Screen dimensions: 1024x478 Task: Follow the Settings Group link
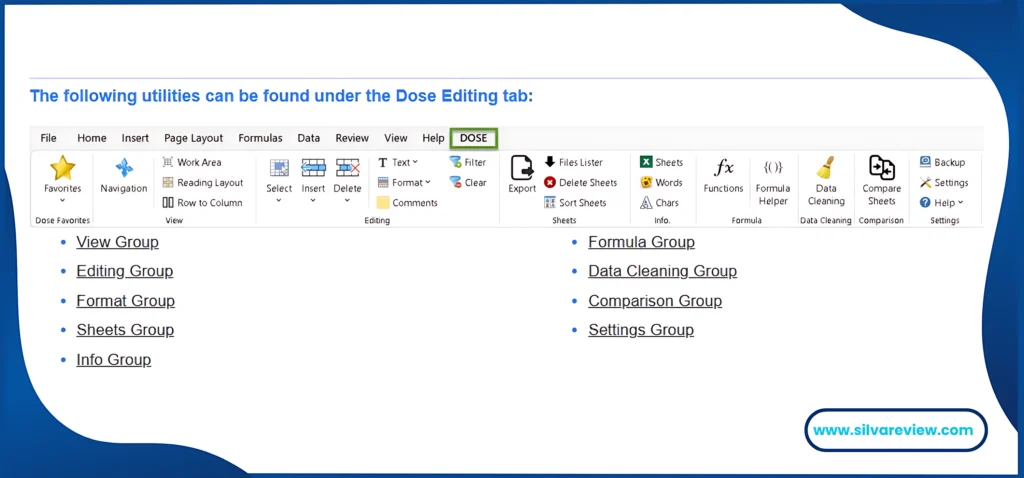tap(641, 330)
